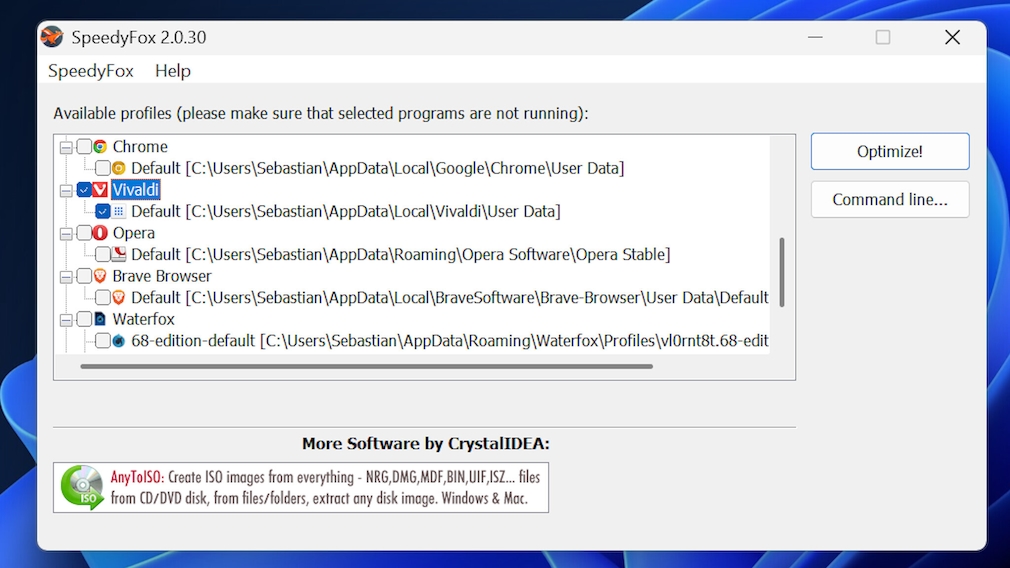This screenshot has height=568, width=1010.
Task: Click the Vivaldi browser icon
Action: pyautogui.click(x=100, y=190)
